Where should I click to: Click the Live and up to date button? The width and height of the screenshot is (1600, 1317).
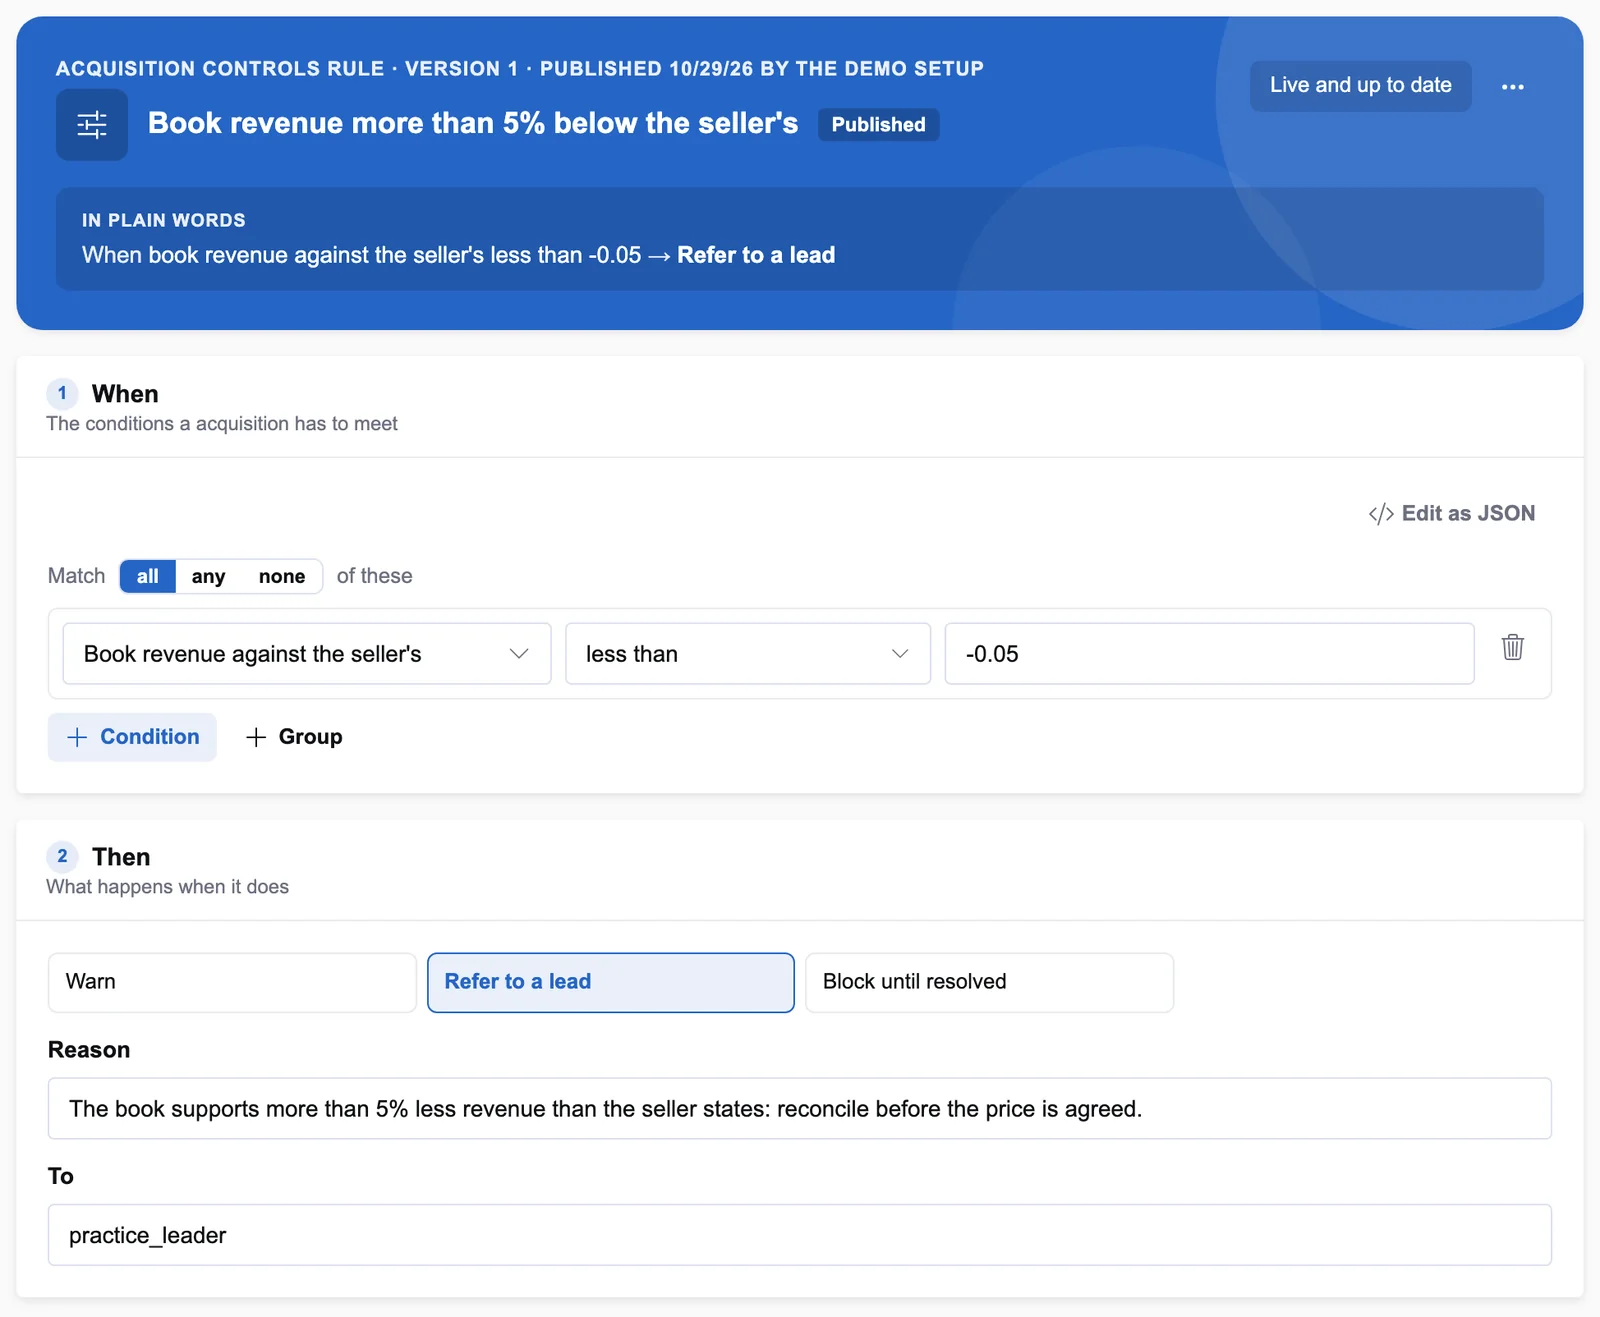[1360, 86]
